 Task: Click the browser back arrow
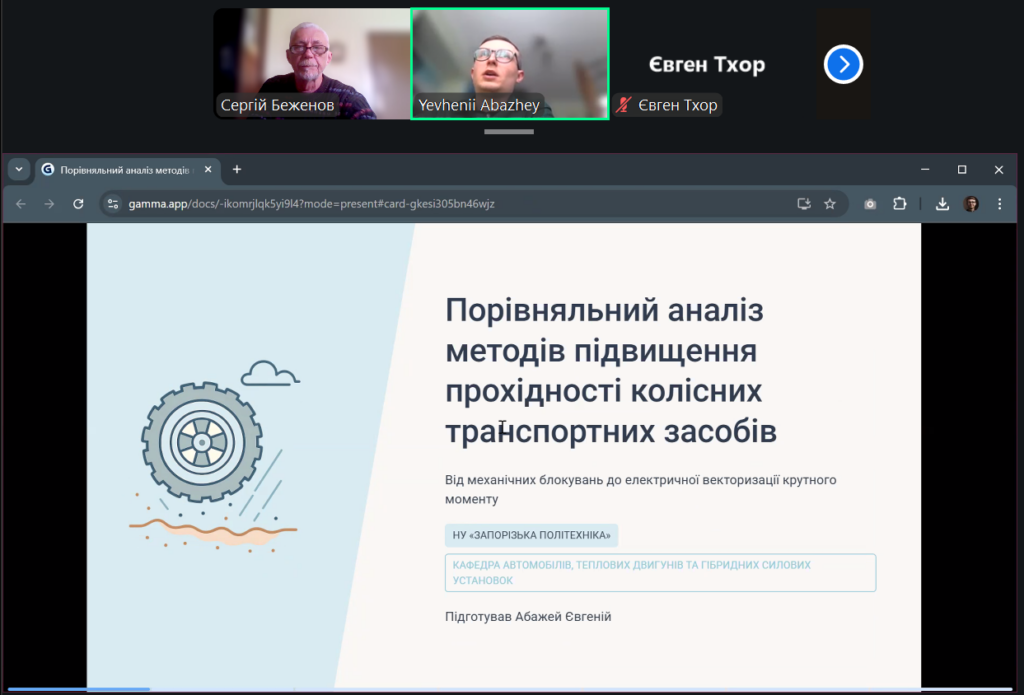pyautogui.click(x=21, y=204)
